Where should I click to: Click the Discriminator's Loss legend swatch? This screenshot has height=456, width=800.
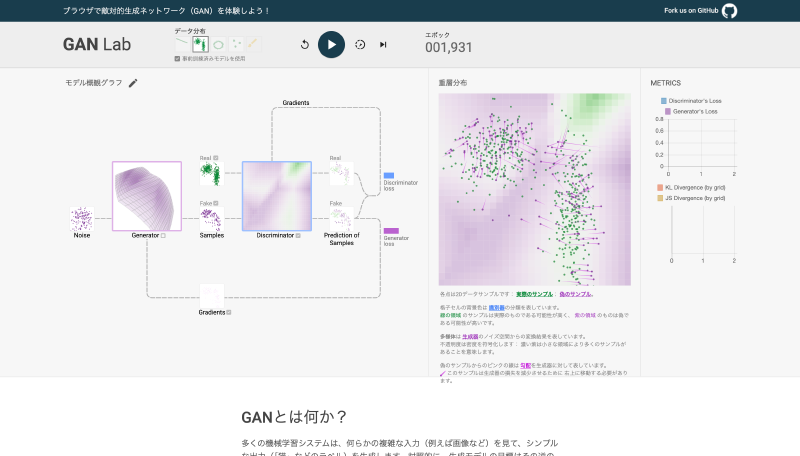pos(664,101)
